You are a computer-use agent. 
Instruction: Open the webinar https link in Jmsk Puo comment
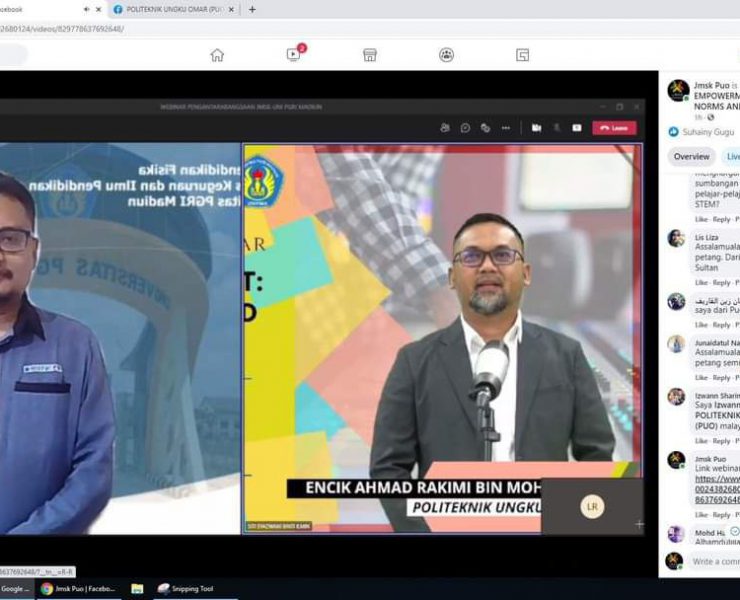tap(717, 490)
